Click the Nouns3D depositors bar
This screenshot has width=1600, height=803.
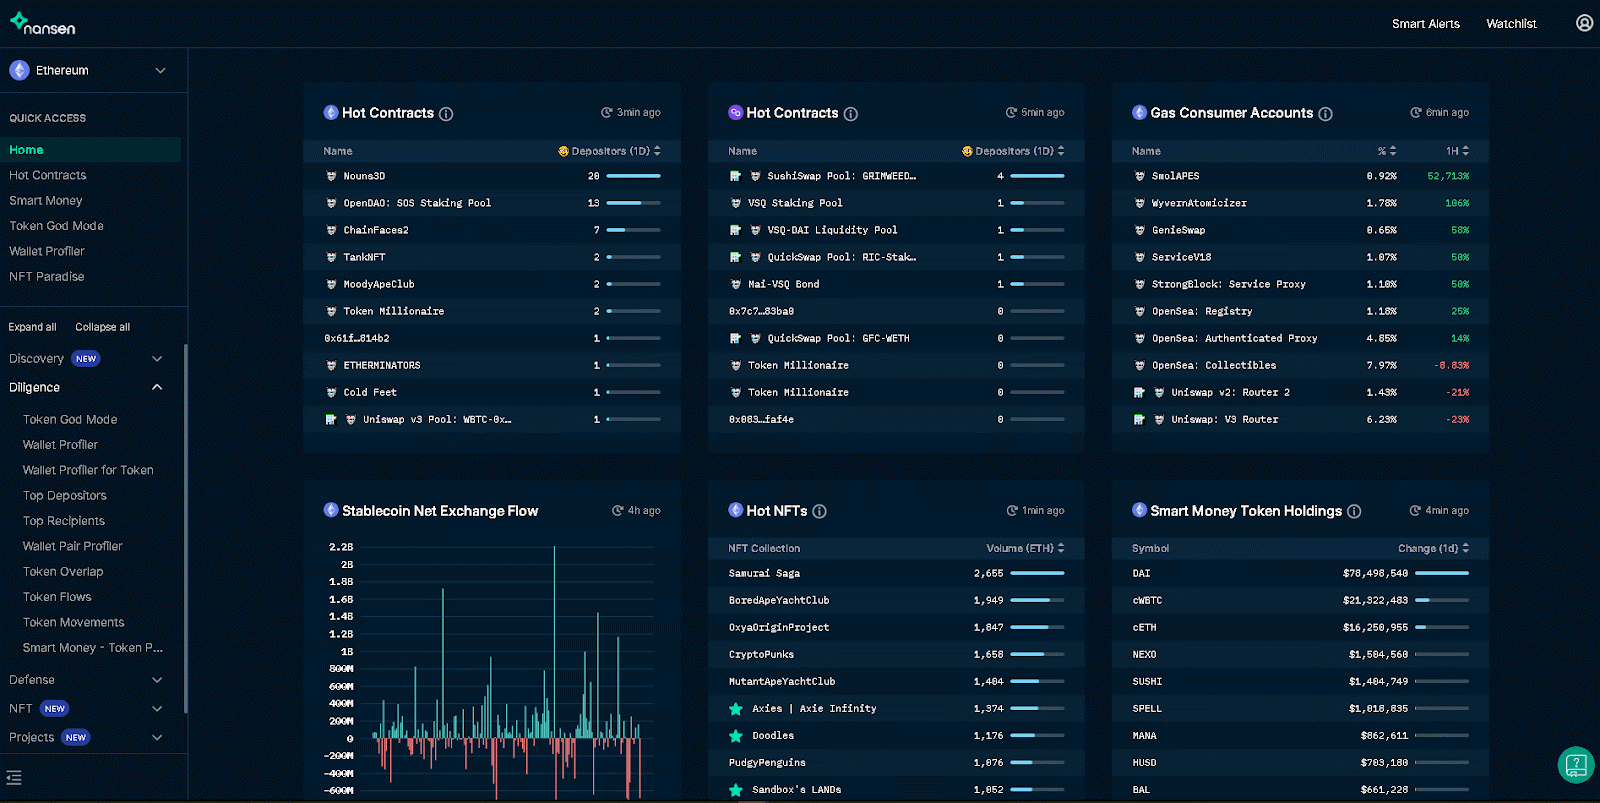pyautogui.click(x=633, y=176)
